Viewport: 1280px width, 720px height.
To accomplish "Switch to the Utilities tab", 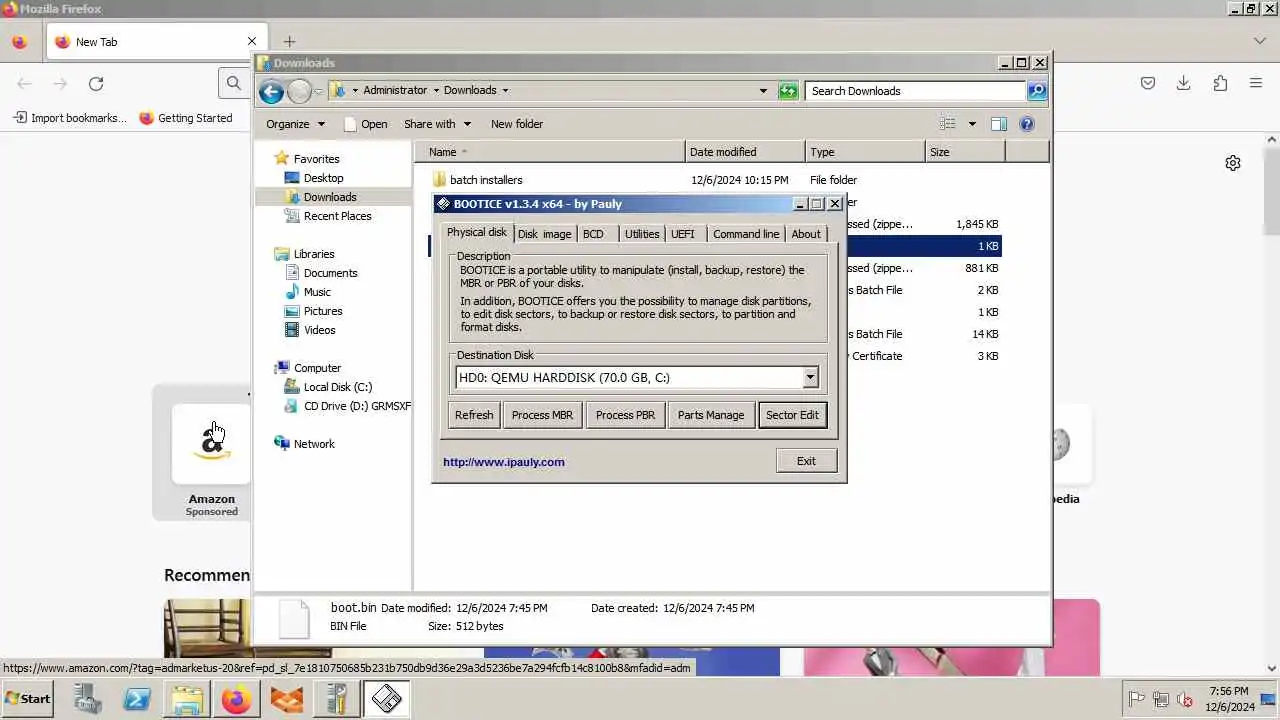I will coord(642,234).
